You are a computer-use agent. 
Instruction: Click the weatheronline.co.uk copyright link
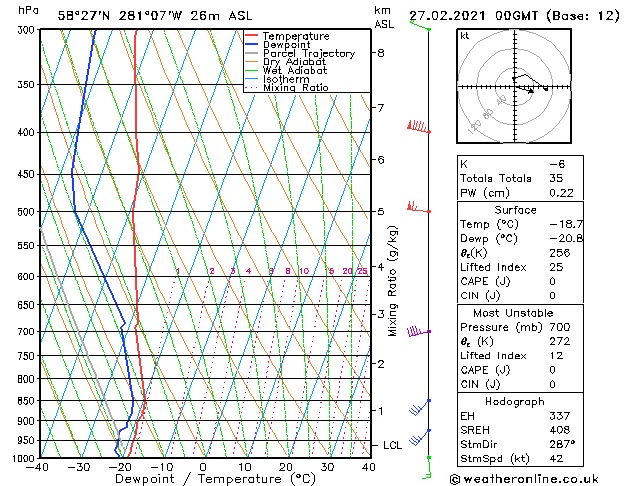point(524,479)
